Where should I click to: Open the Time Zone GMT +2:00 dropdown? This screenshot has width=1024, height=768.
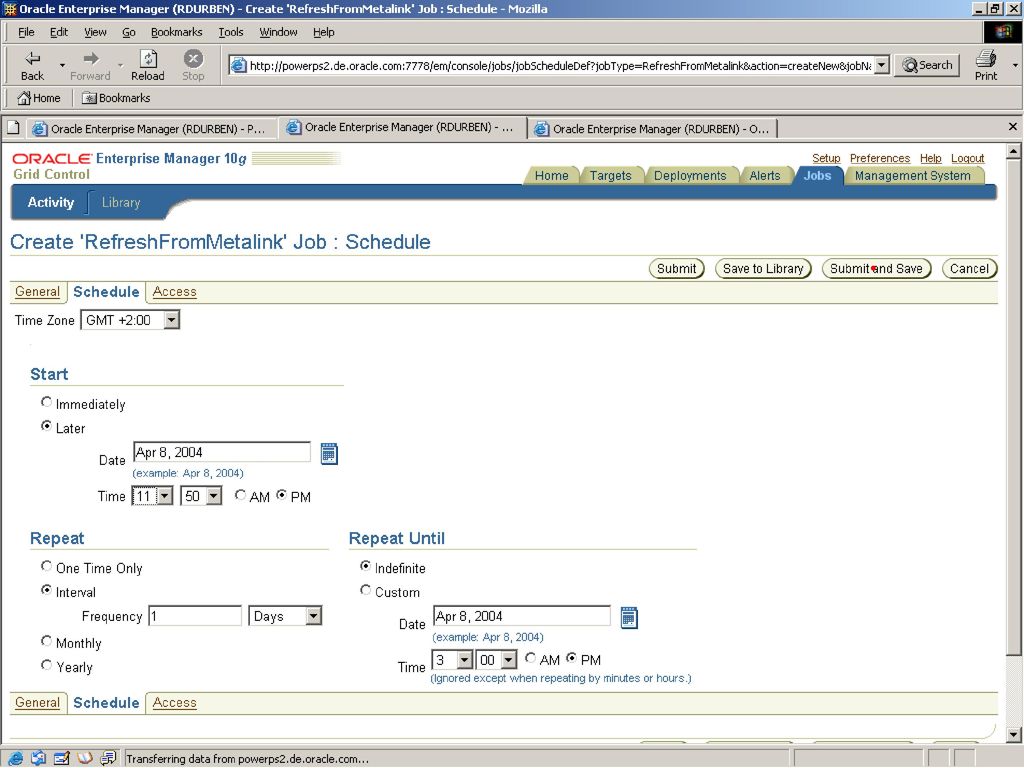[130, 320]
